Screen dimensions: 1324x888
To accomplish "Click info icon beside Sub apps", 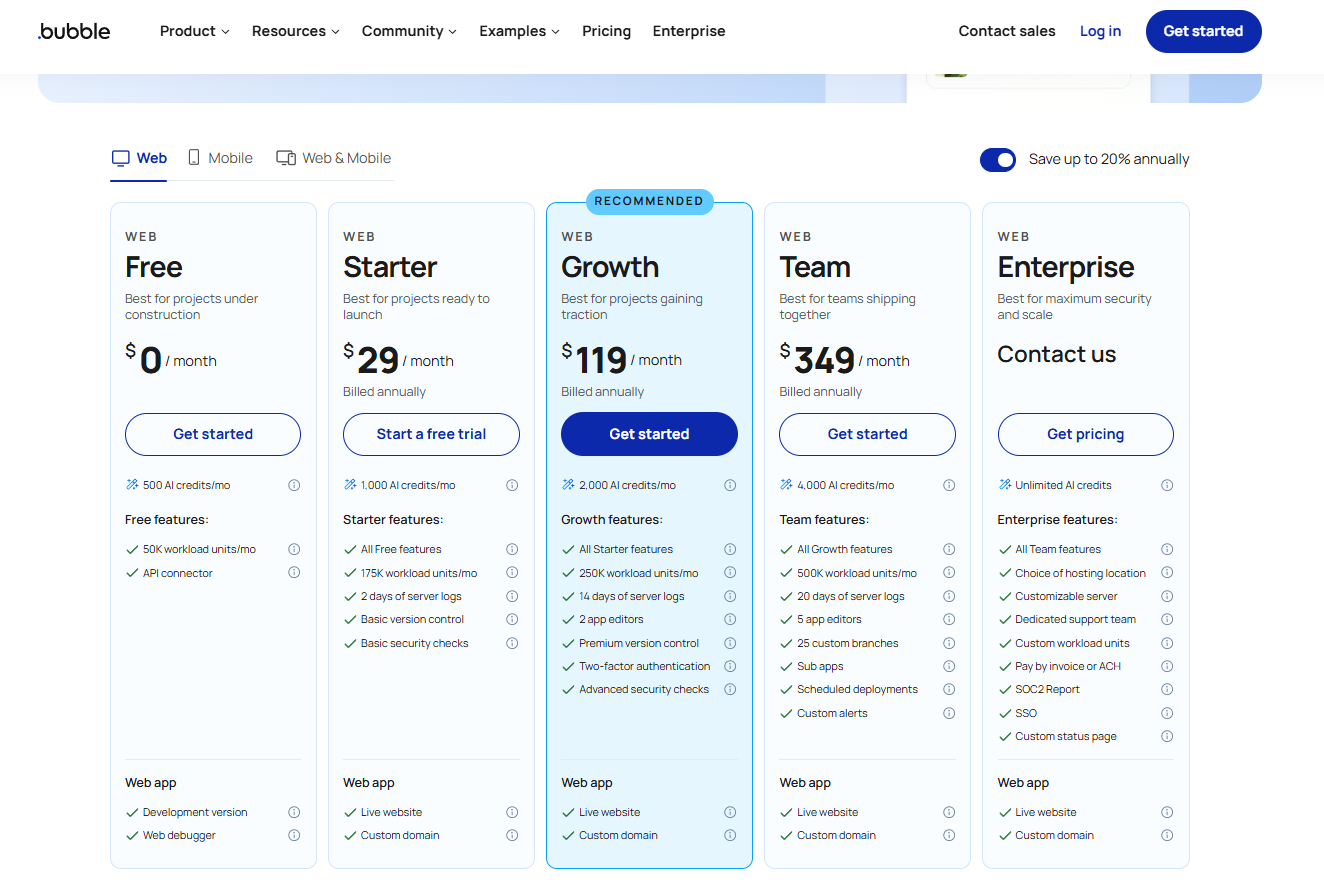I will coord(949,666).
